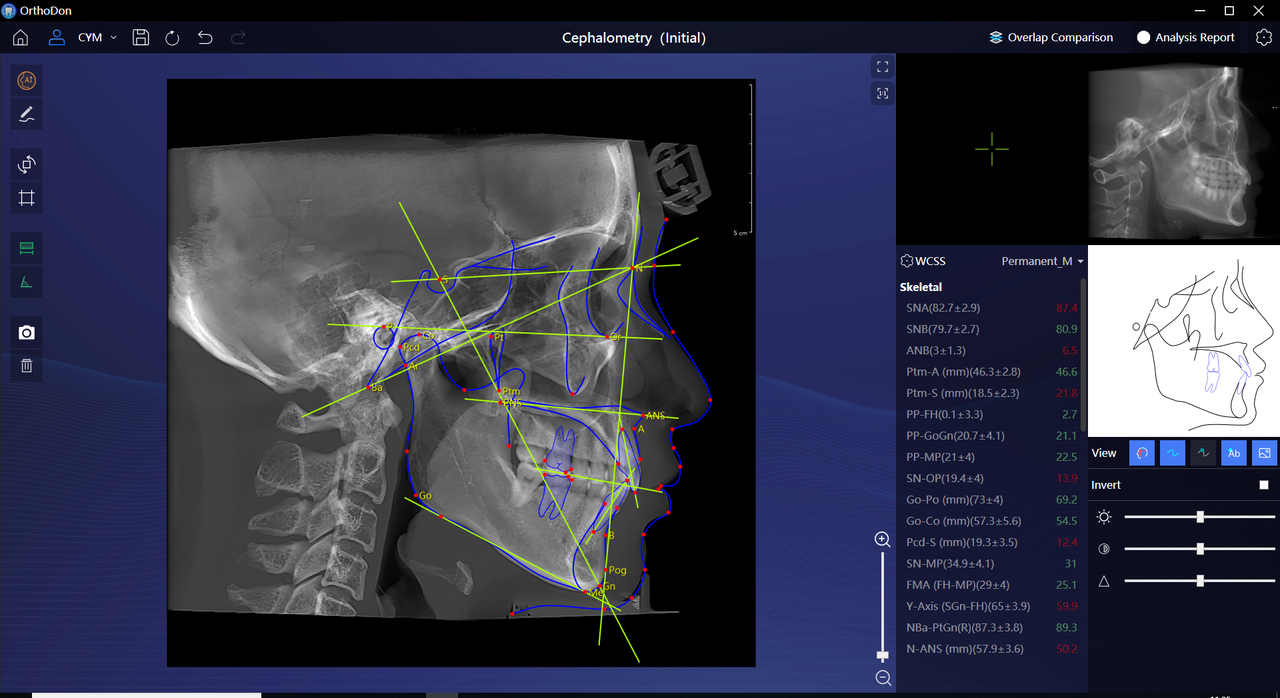The image size is (1280, 698).
Task: Toggle tracing curves view button
Action: coord(1173,453)
